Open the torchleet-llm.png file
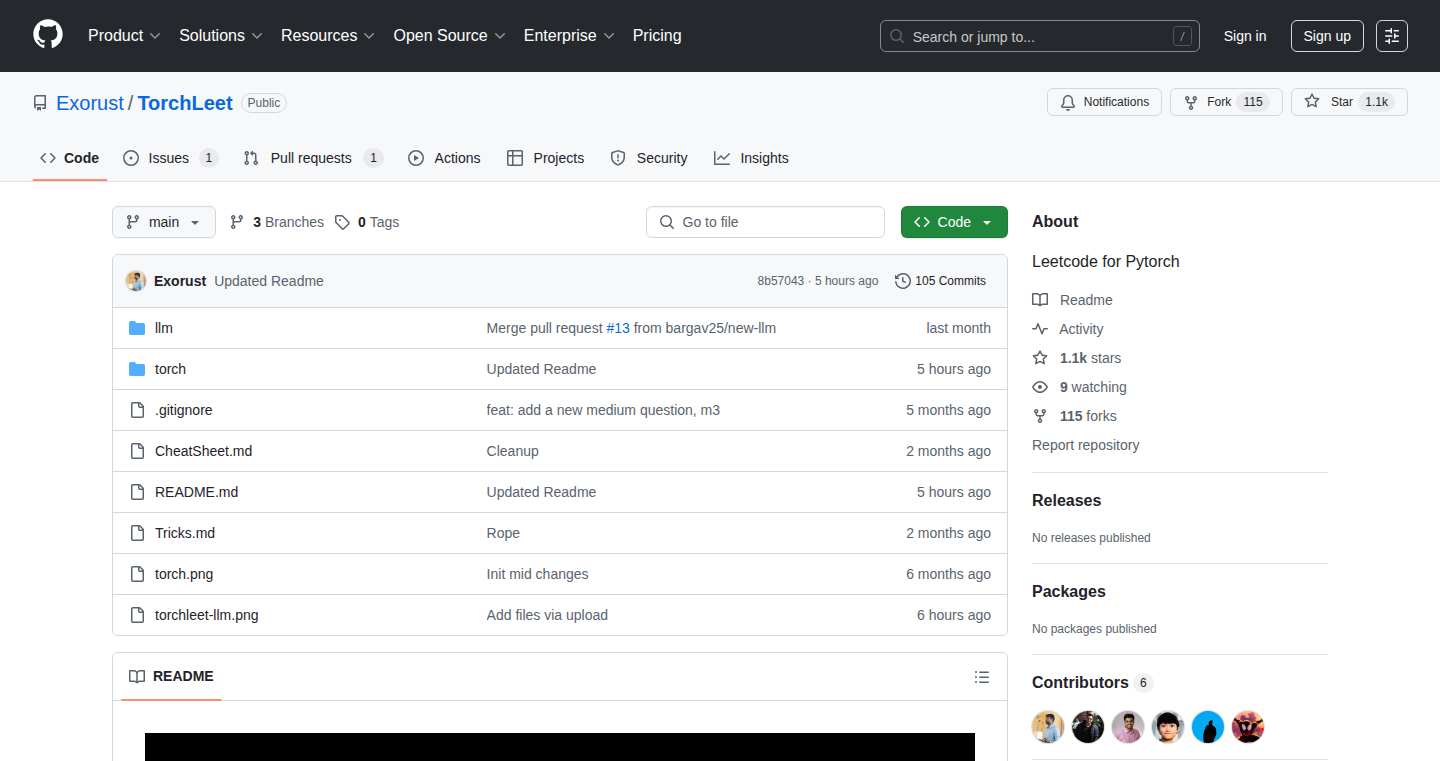Image resolution: width=1440 pixels, height=761 pixels. (x=207, y=615)
